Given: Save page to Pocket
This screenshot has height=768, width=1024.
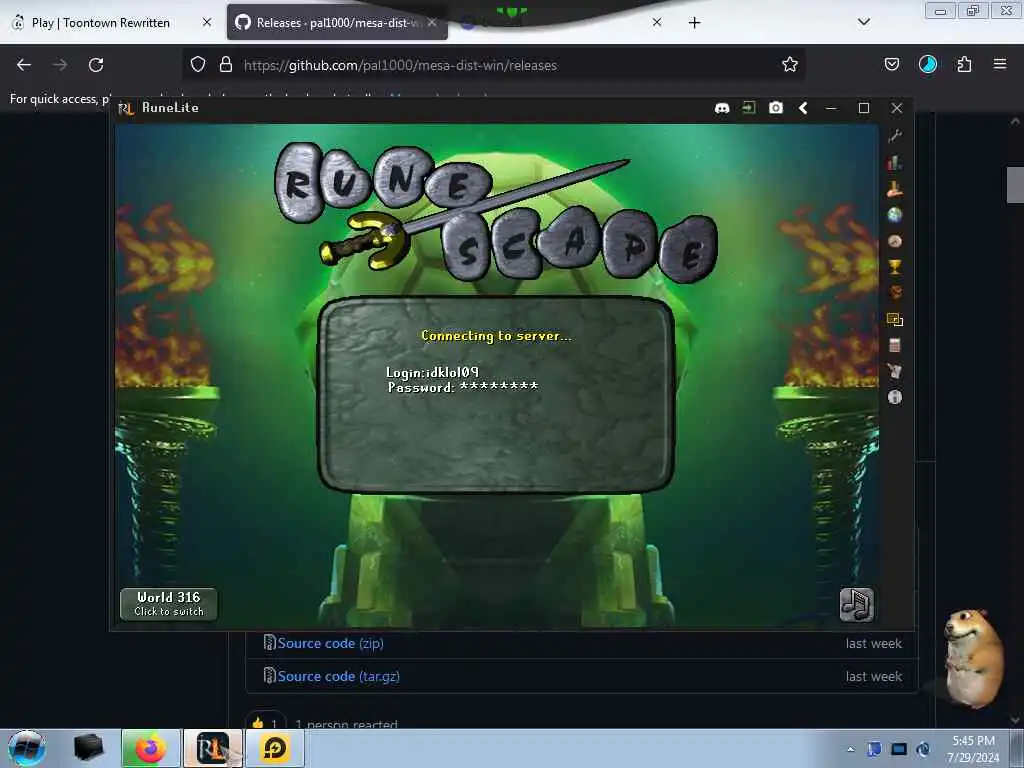Looking at the screenshot, I should click(x=892, y=64).
